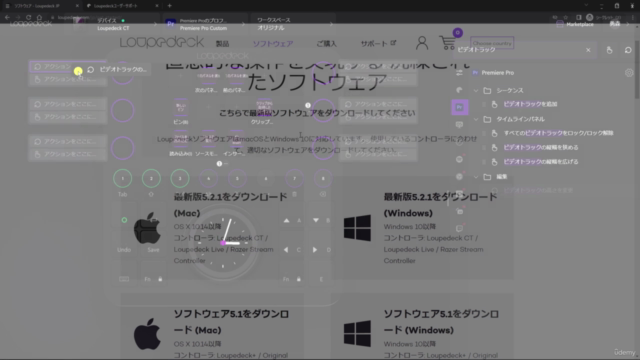
Task: Open the shopping cart icon
Action: 447,42
